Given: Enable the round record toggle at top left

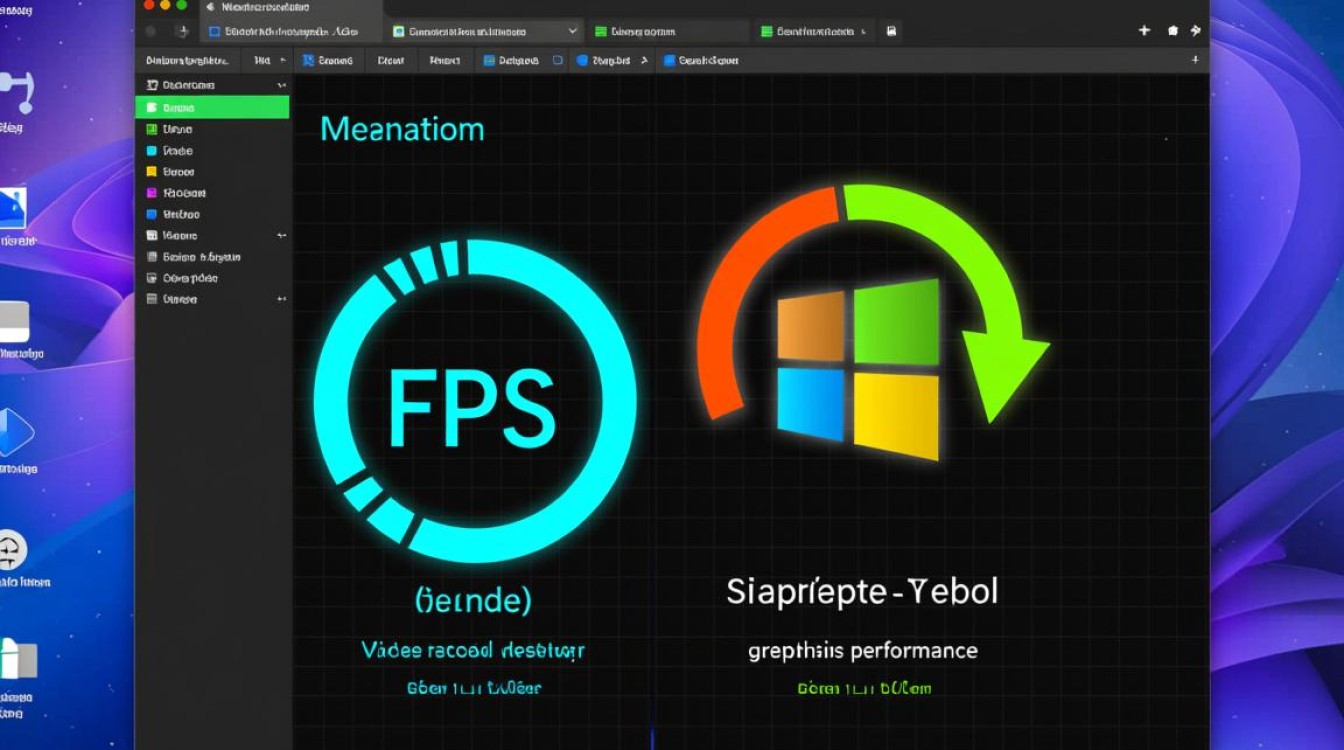Looking at the screenshot, I should click(150, 31).
